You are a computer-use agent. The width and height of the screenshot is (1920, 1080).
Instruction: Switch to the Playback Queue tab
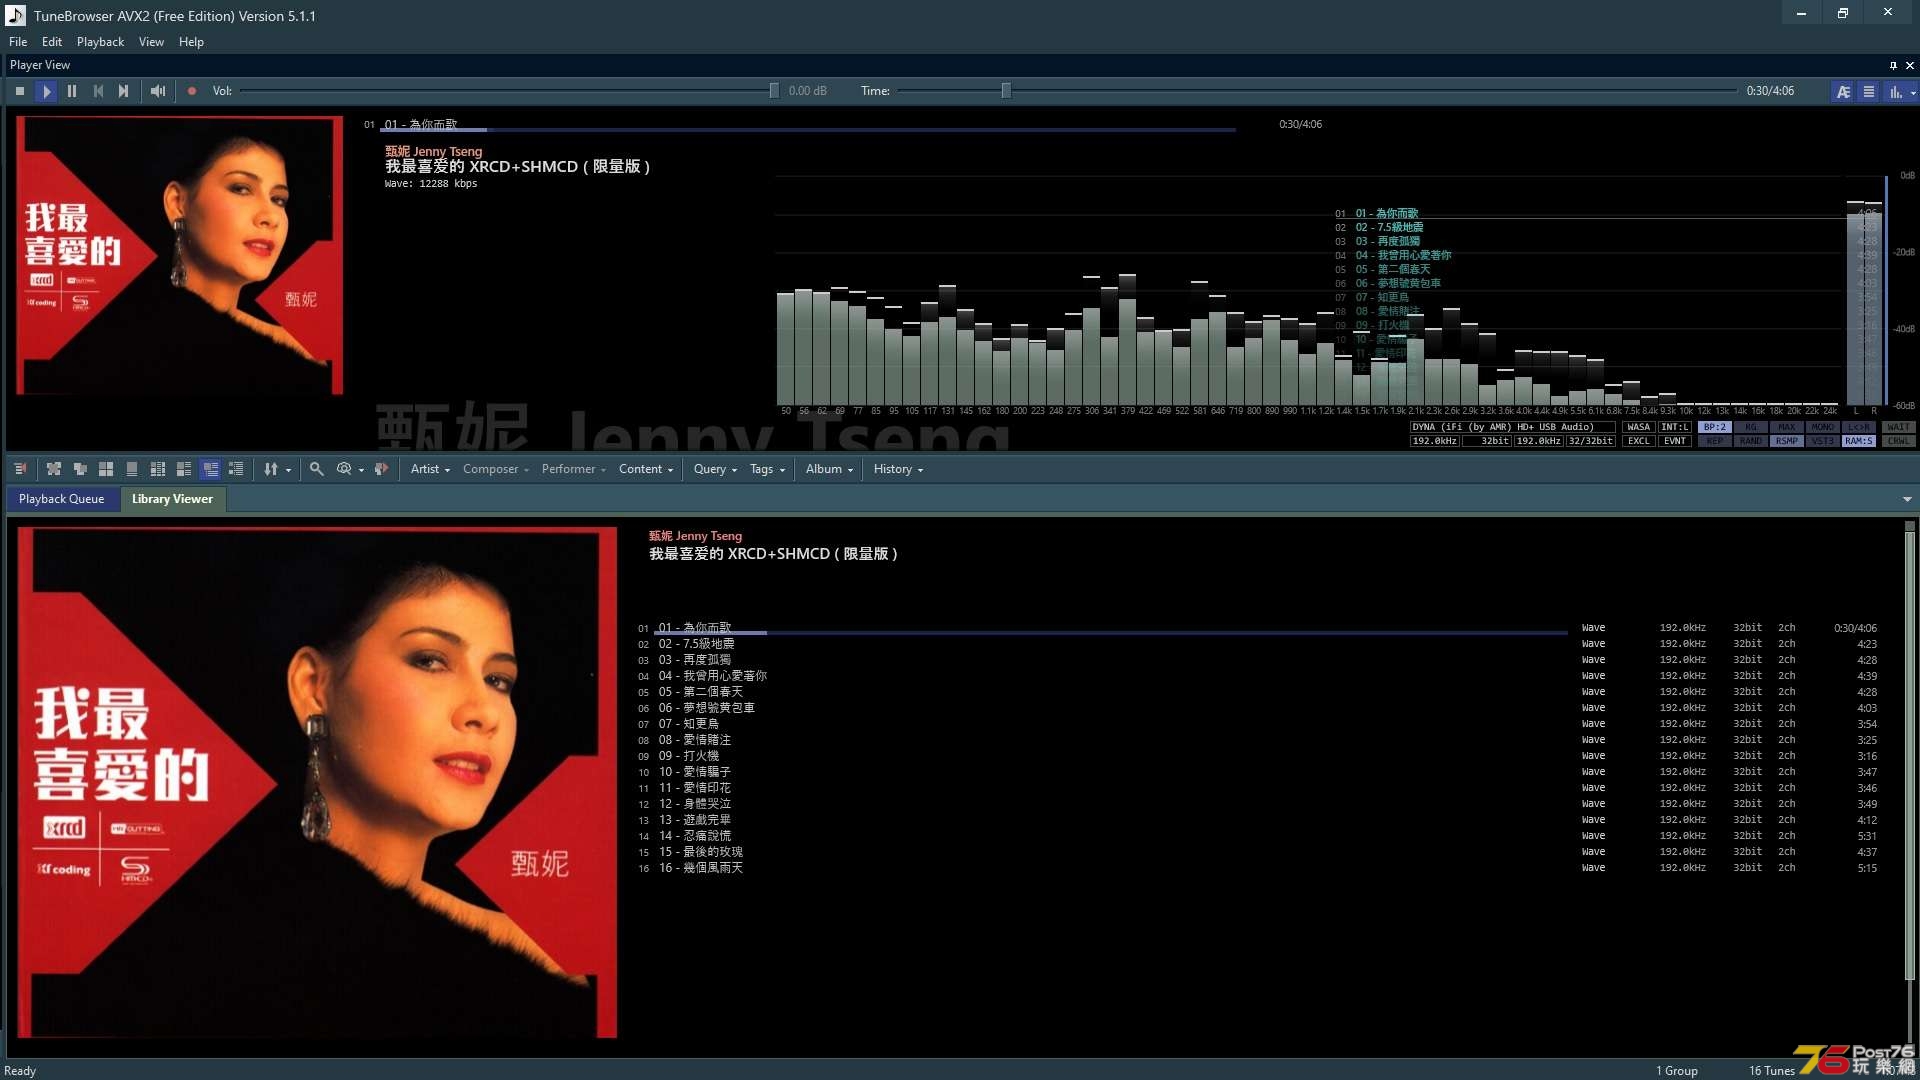click(62, 499)
